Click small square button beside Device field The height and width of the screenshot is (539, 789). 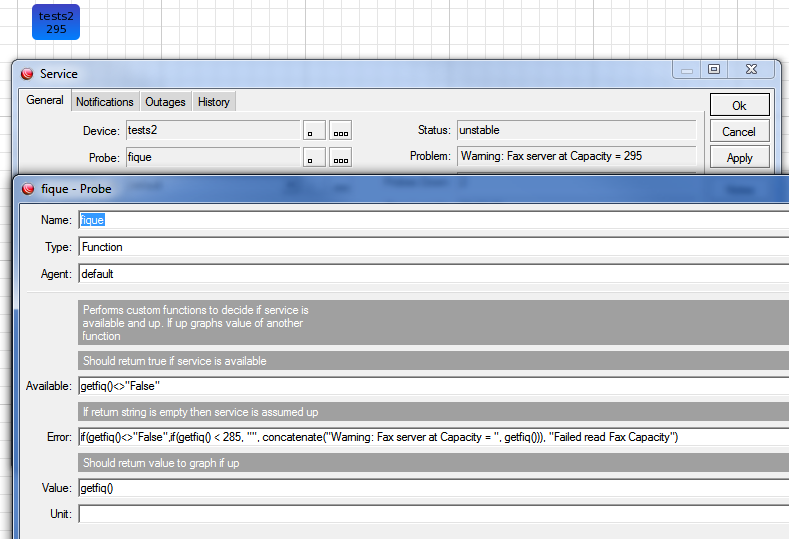coord(314,130)
